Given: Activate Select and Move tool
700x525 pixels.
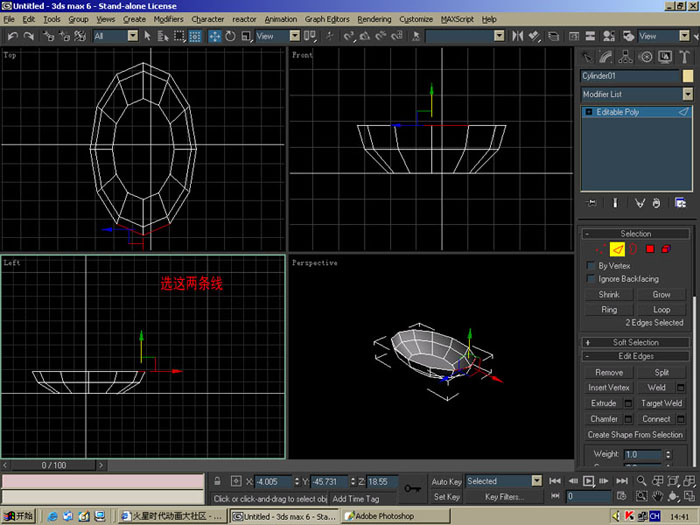Looking at the screenshot, I should 215,36.
